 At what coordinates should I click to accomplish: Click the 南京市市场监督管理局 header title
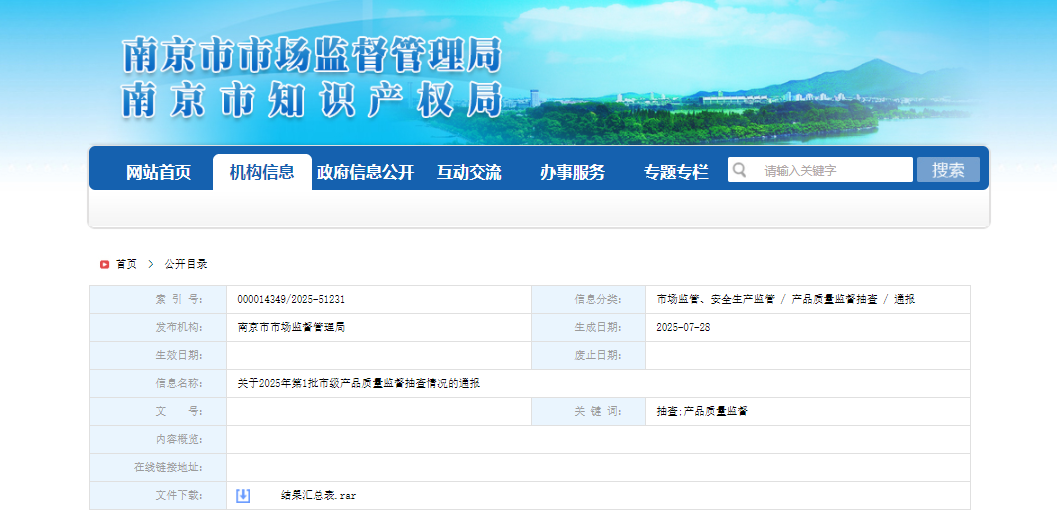pos(312,56)
